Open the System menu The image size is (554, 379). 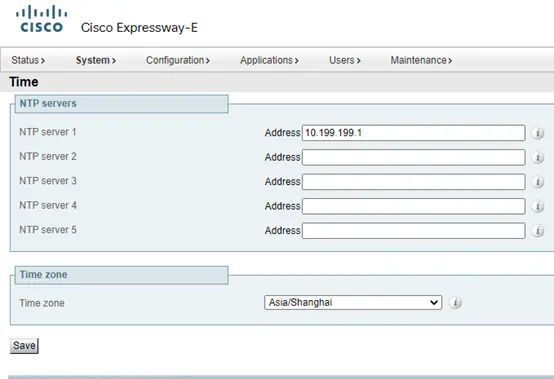[96, 60]
